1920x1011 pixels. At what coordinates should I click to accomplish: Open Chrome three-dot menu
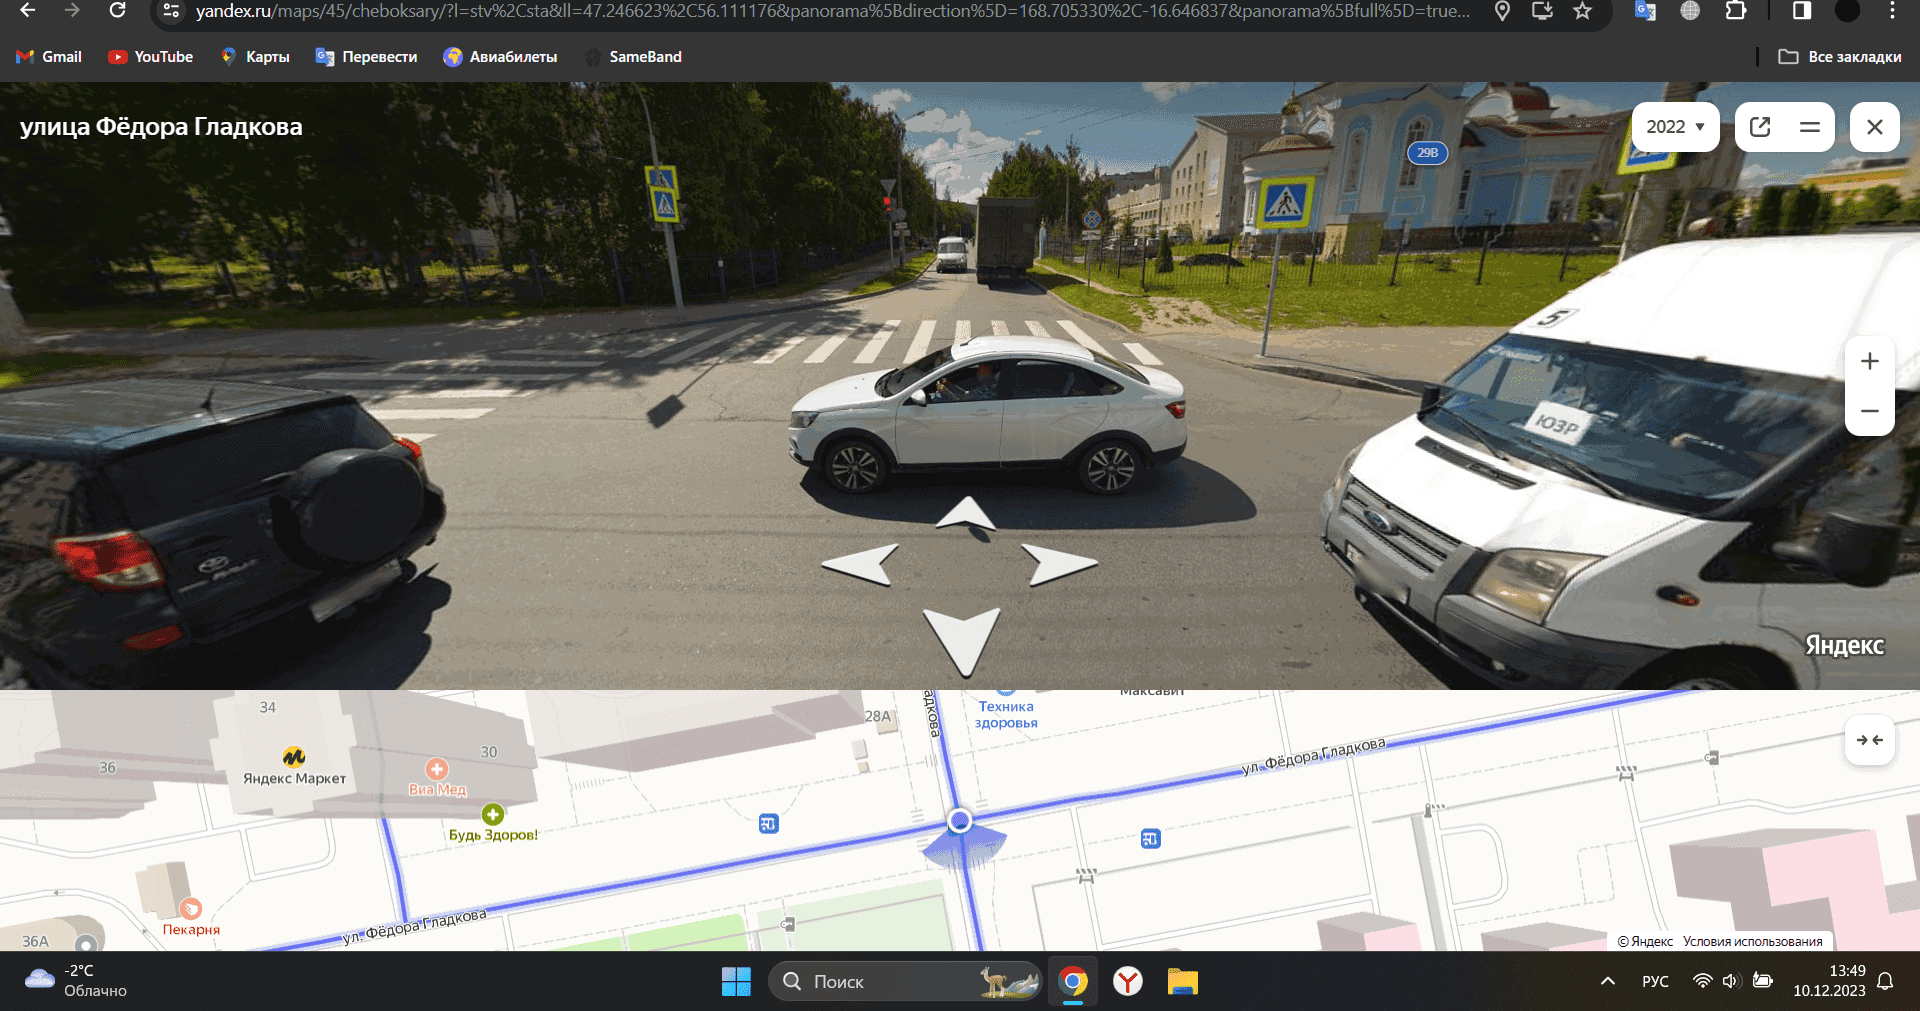(1891, 11)
